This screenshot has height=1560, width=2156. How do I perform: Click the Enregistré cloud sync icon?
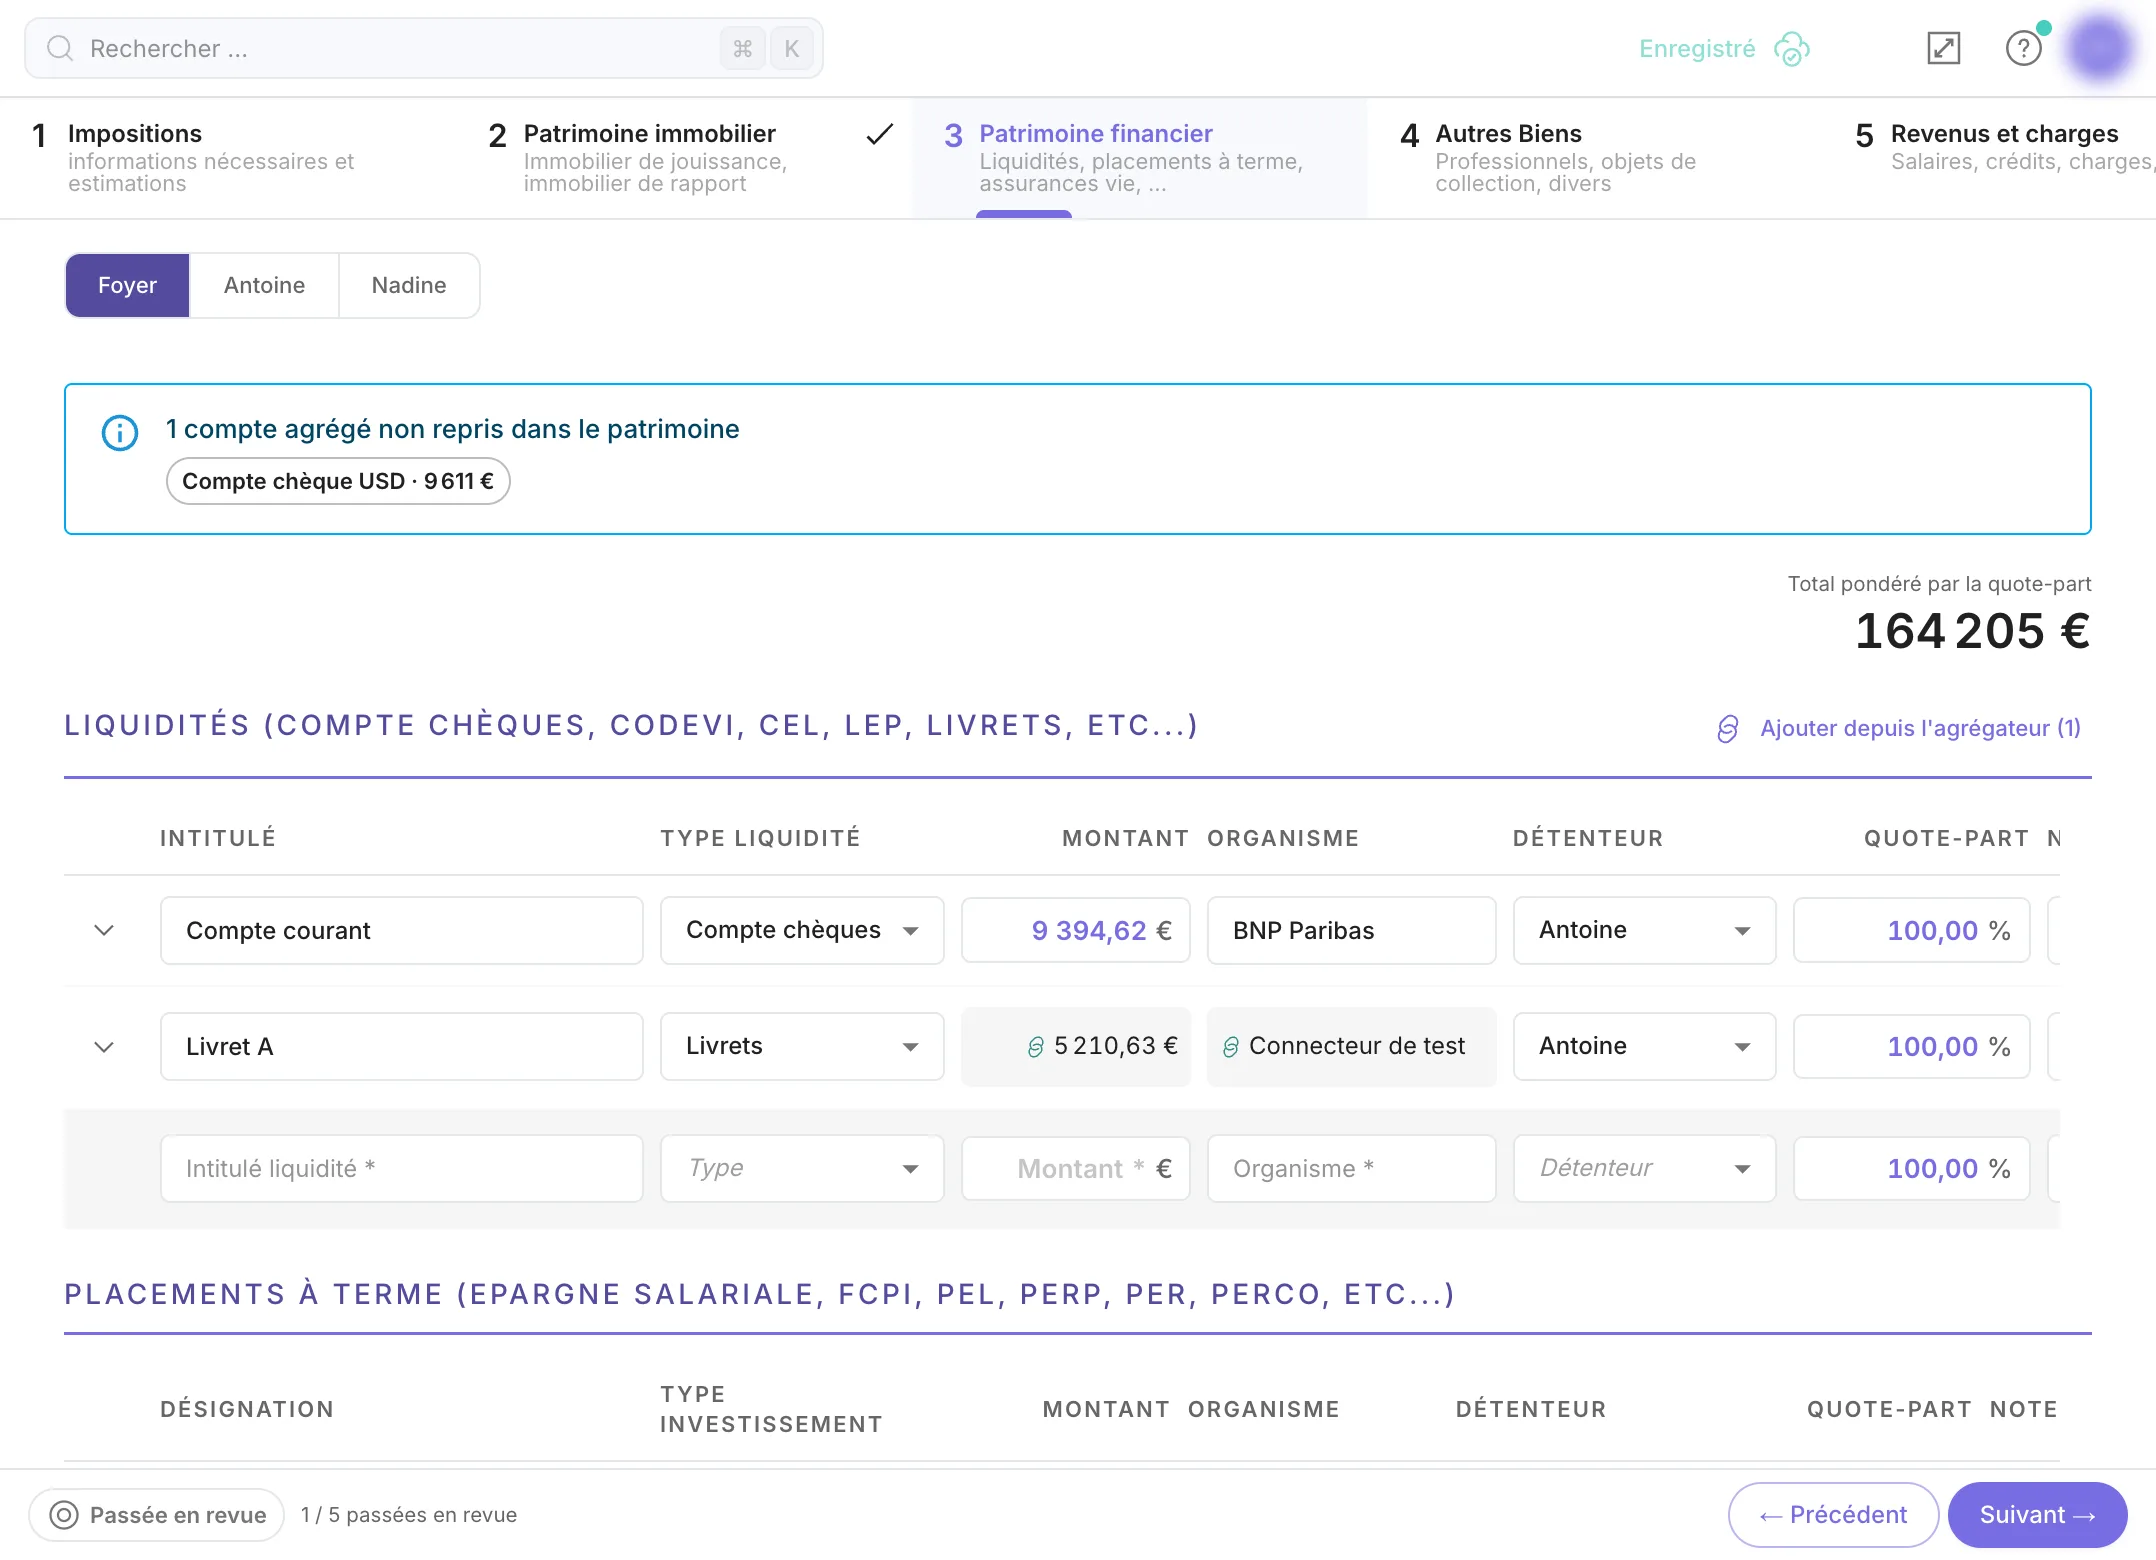point(1792,48)
